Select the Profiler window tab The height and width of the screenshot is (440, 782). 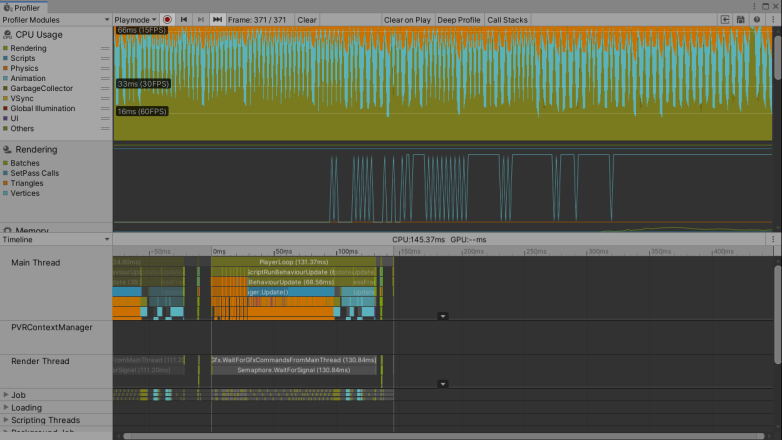tap(23, 7)
